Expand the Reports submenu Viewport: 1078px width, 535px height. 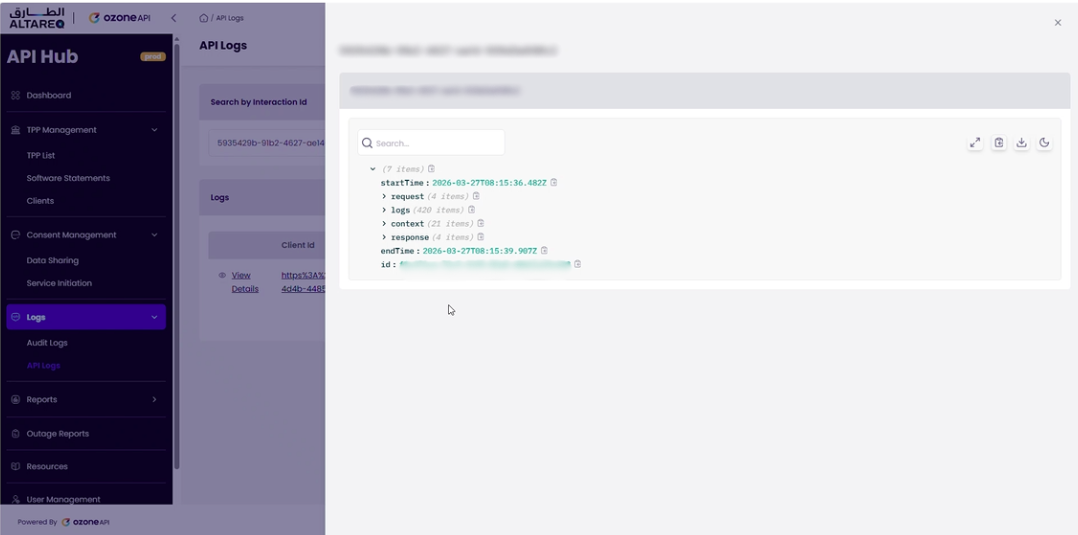point(154,400)
